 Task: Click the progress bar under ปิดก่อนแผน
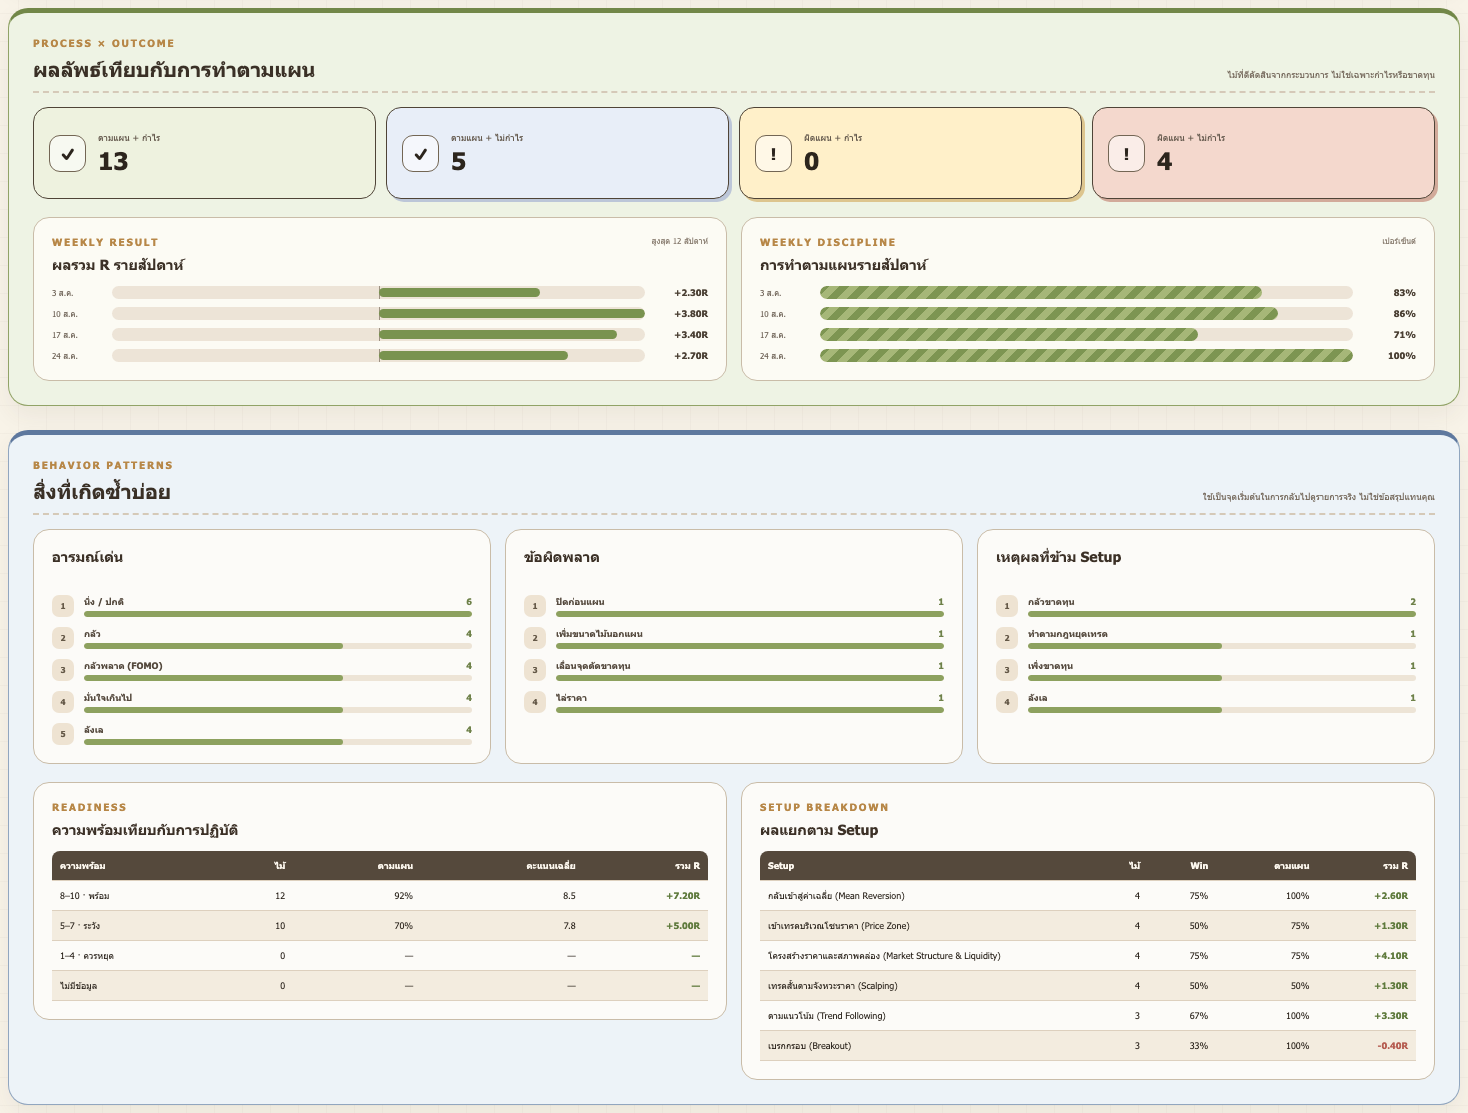(750, 614)
